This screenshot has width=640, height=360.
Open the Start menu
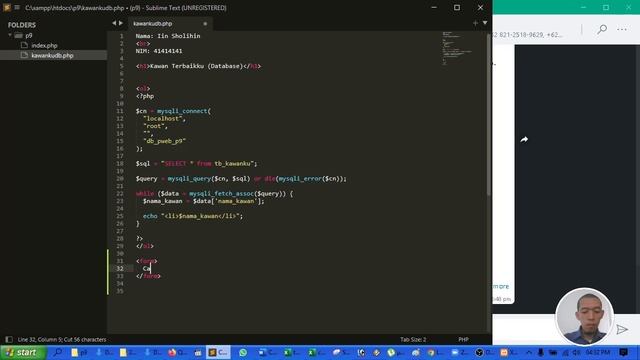coord(22,352)
